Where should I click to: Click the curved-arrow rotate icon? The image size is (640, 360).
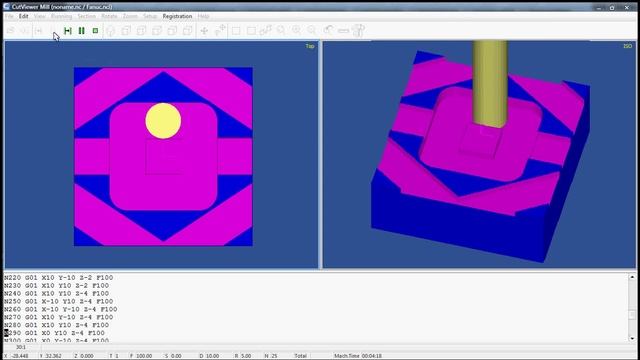click(x=328, y=30)
